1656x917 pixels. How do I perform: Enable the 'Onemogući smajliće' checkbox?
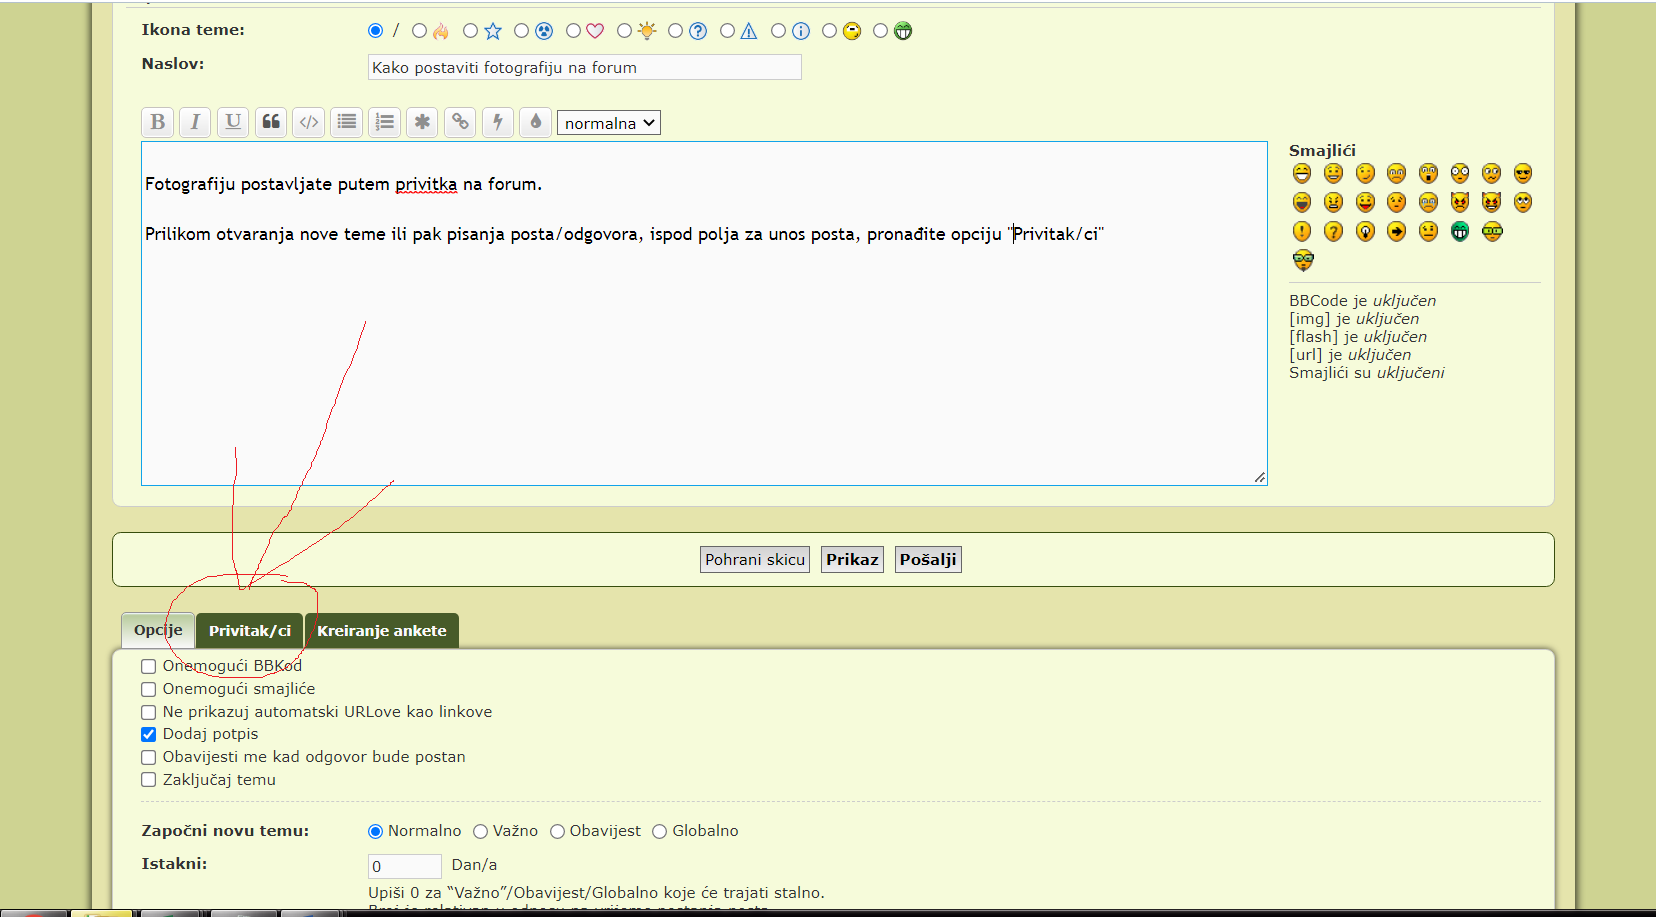coord(149,689)
